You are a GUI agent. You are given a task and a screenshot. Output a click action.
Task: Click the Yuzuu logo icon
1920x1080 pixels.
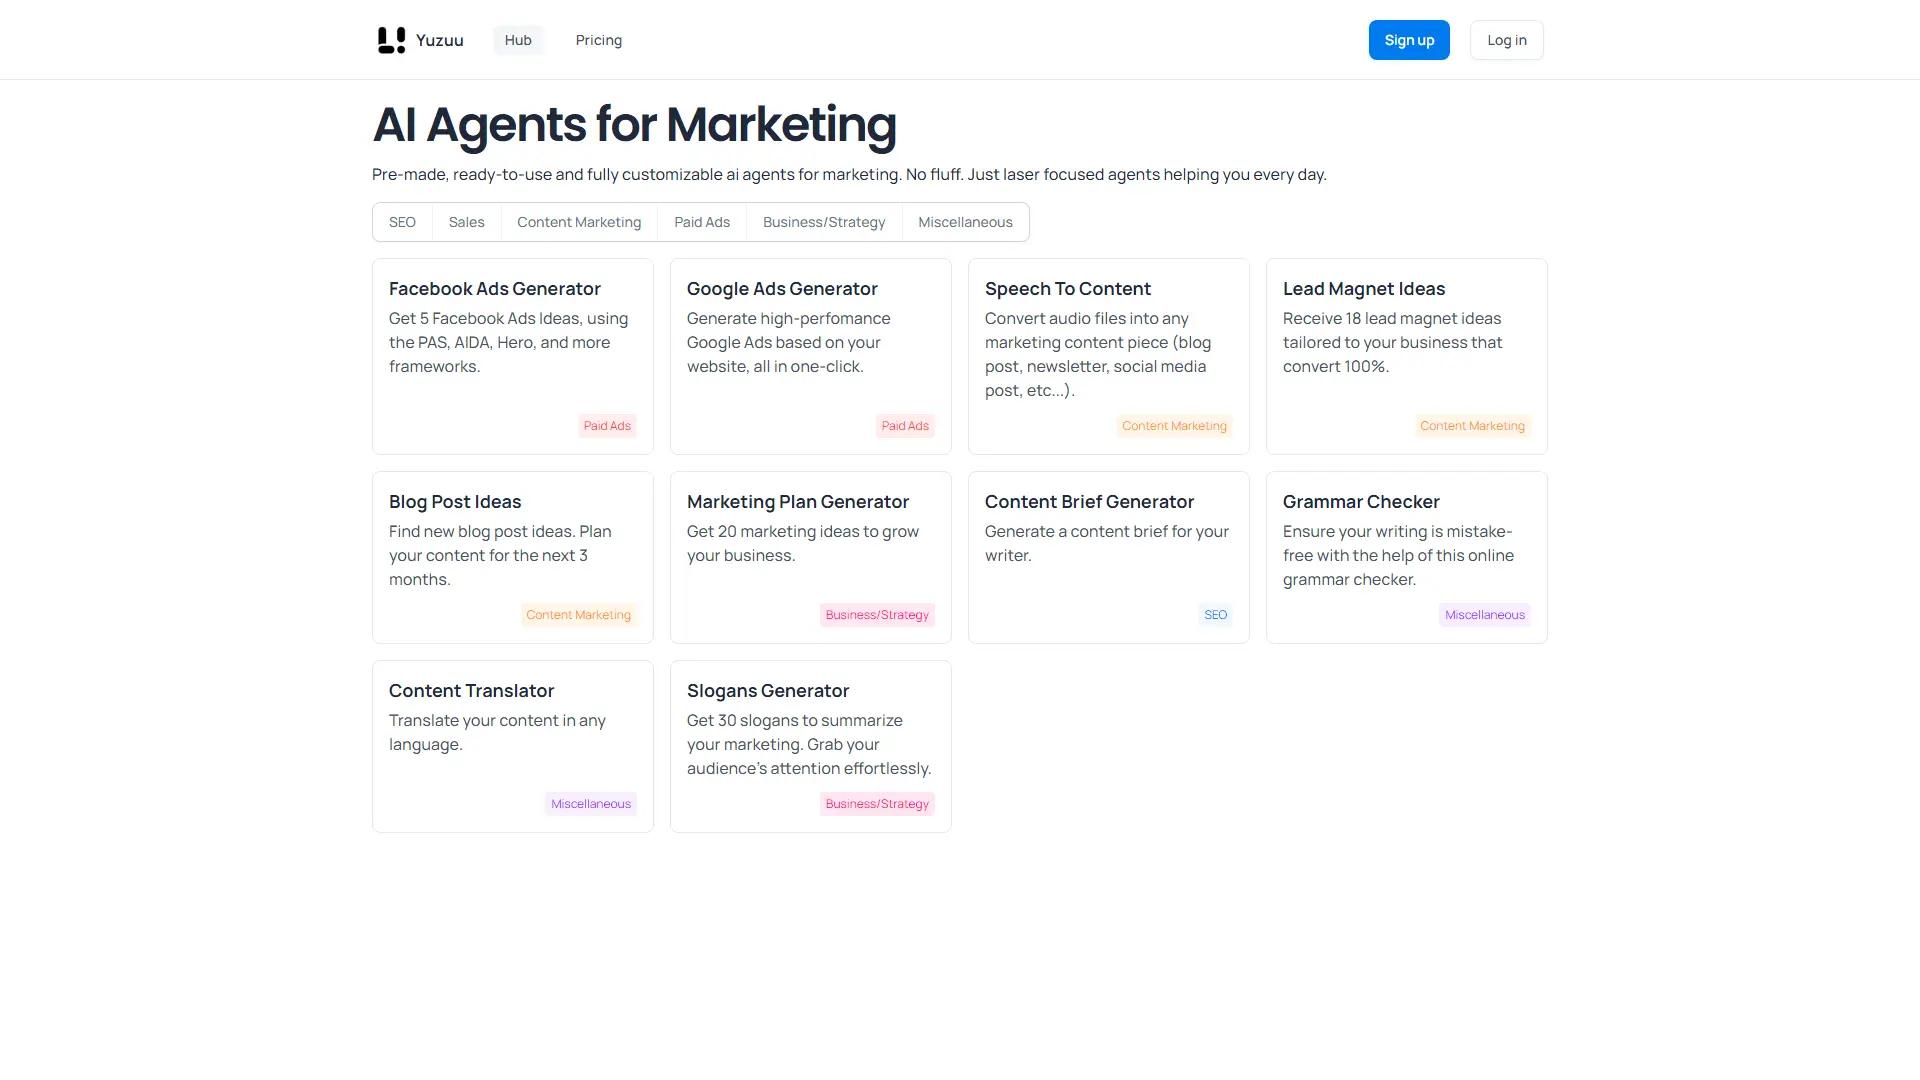(391, 40)
